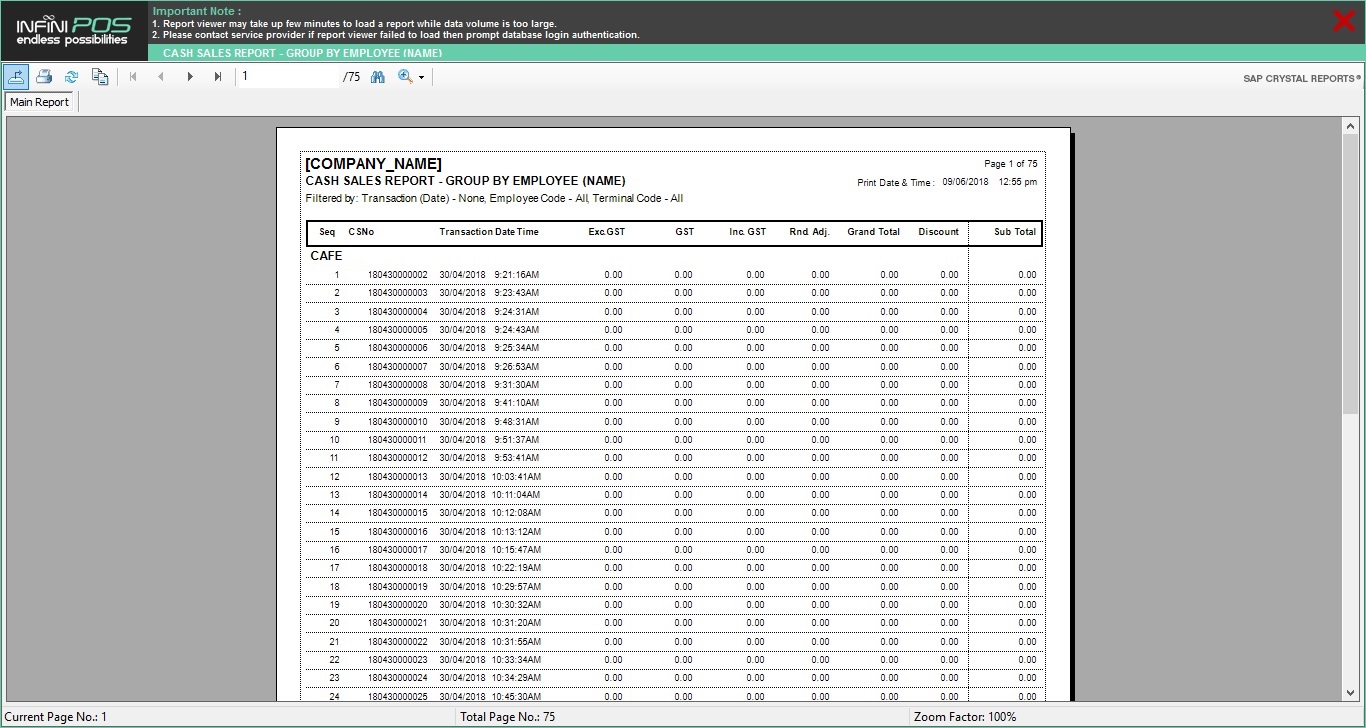Screen dimensions: 1366x728
Task: Click the Important Note heading
Action: [197, 11]
